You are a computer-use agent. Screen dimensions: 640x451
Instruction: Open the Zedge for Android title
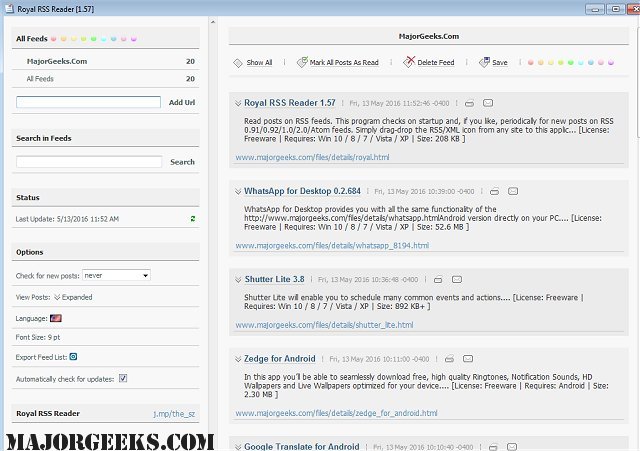[280, 359]
